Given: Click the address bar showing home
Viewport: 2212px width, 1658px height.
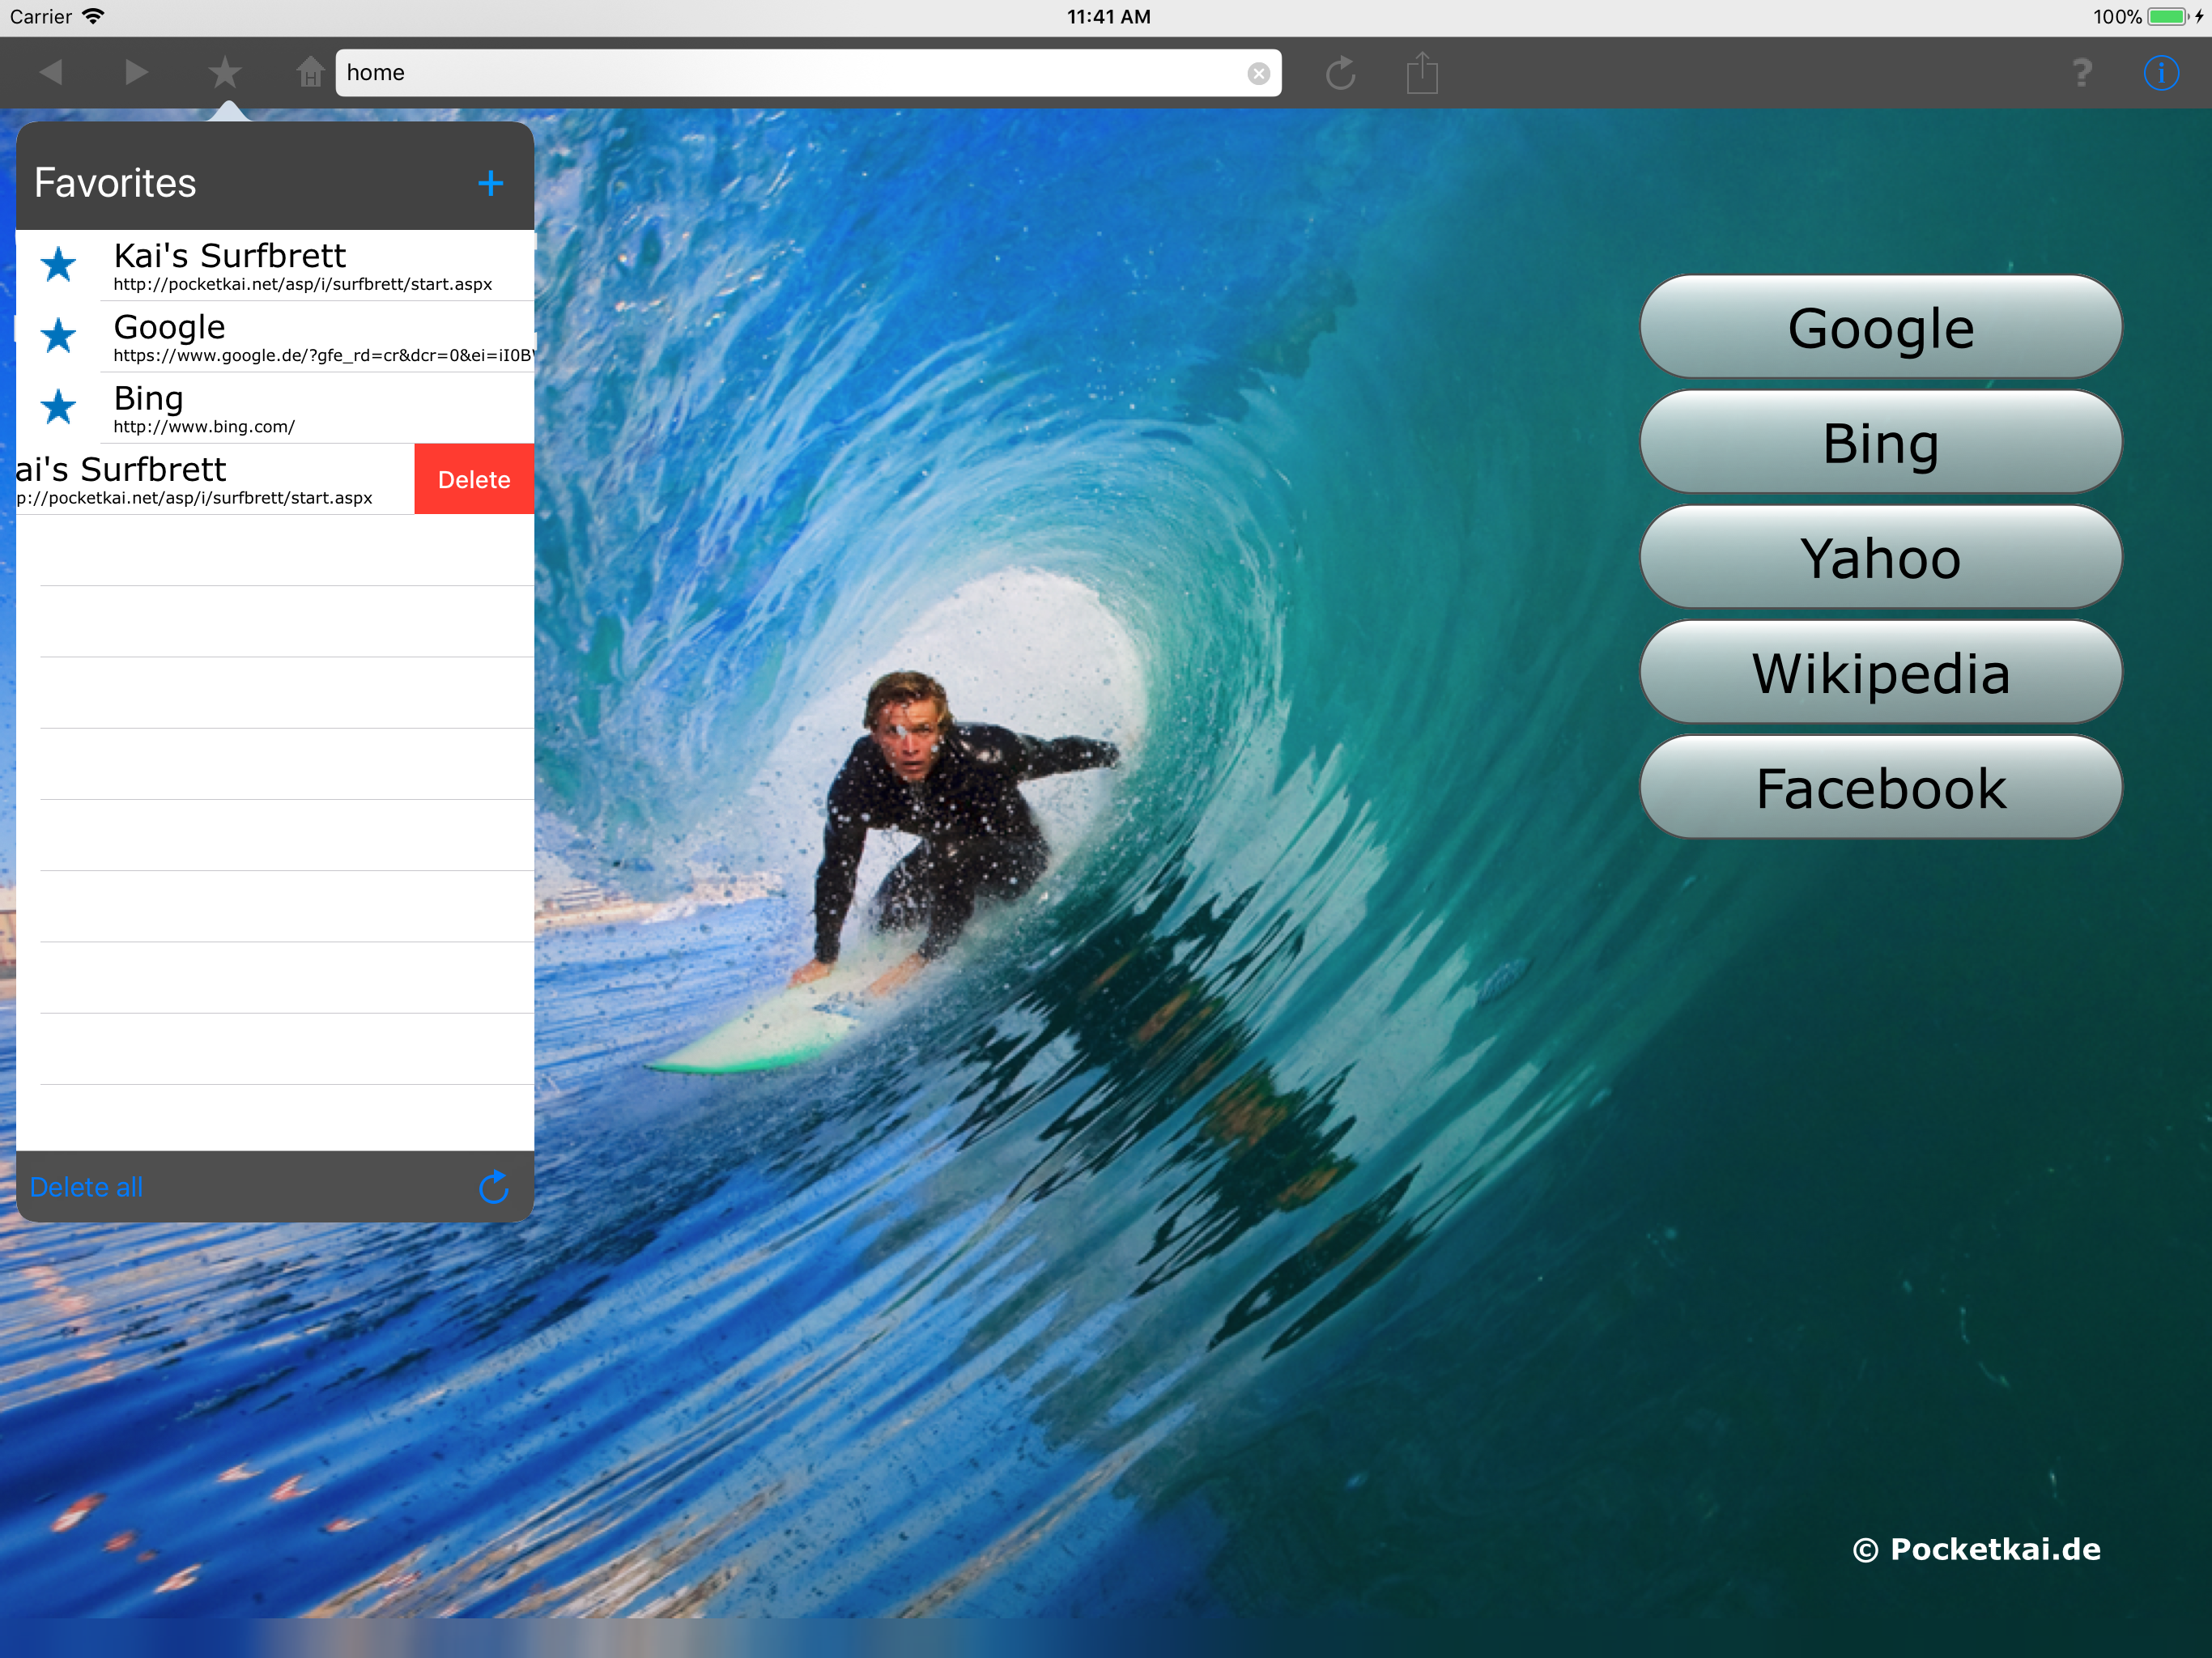Looking at the screenshot, I should tap(808, 73).
